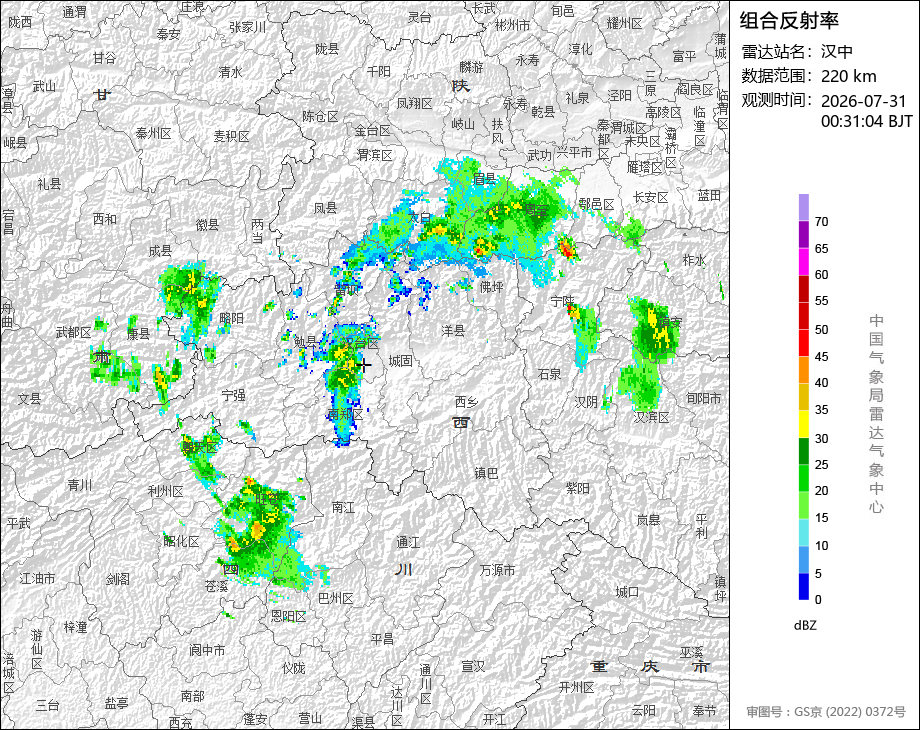920x730 pixels.
Task: Click the legend value 45
Action: (821, 357)
